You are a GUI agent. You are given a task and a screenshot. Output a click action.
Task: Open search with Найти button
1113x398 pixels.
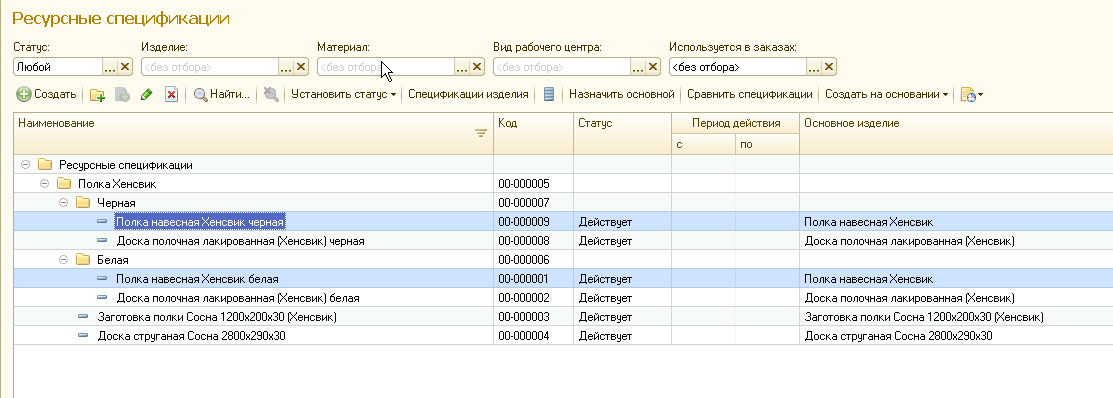tap(222, 94)
